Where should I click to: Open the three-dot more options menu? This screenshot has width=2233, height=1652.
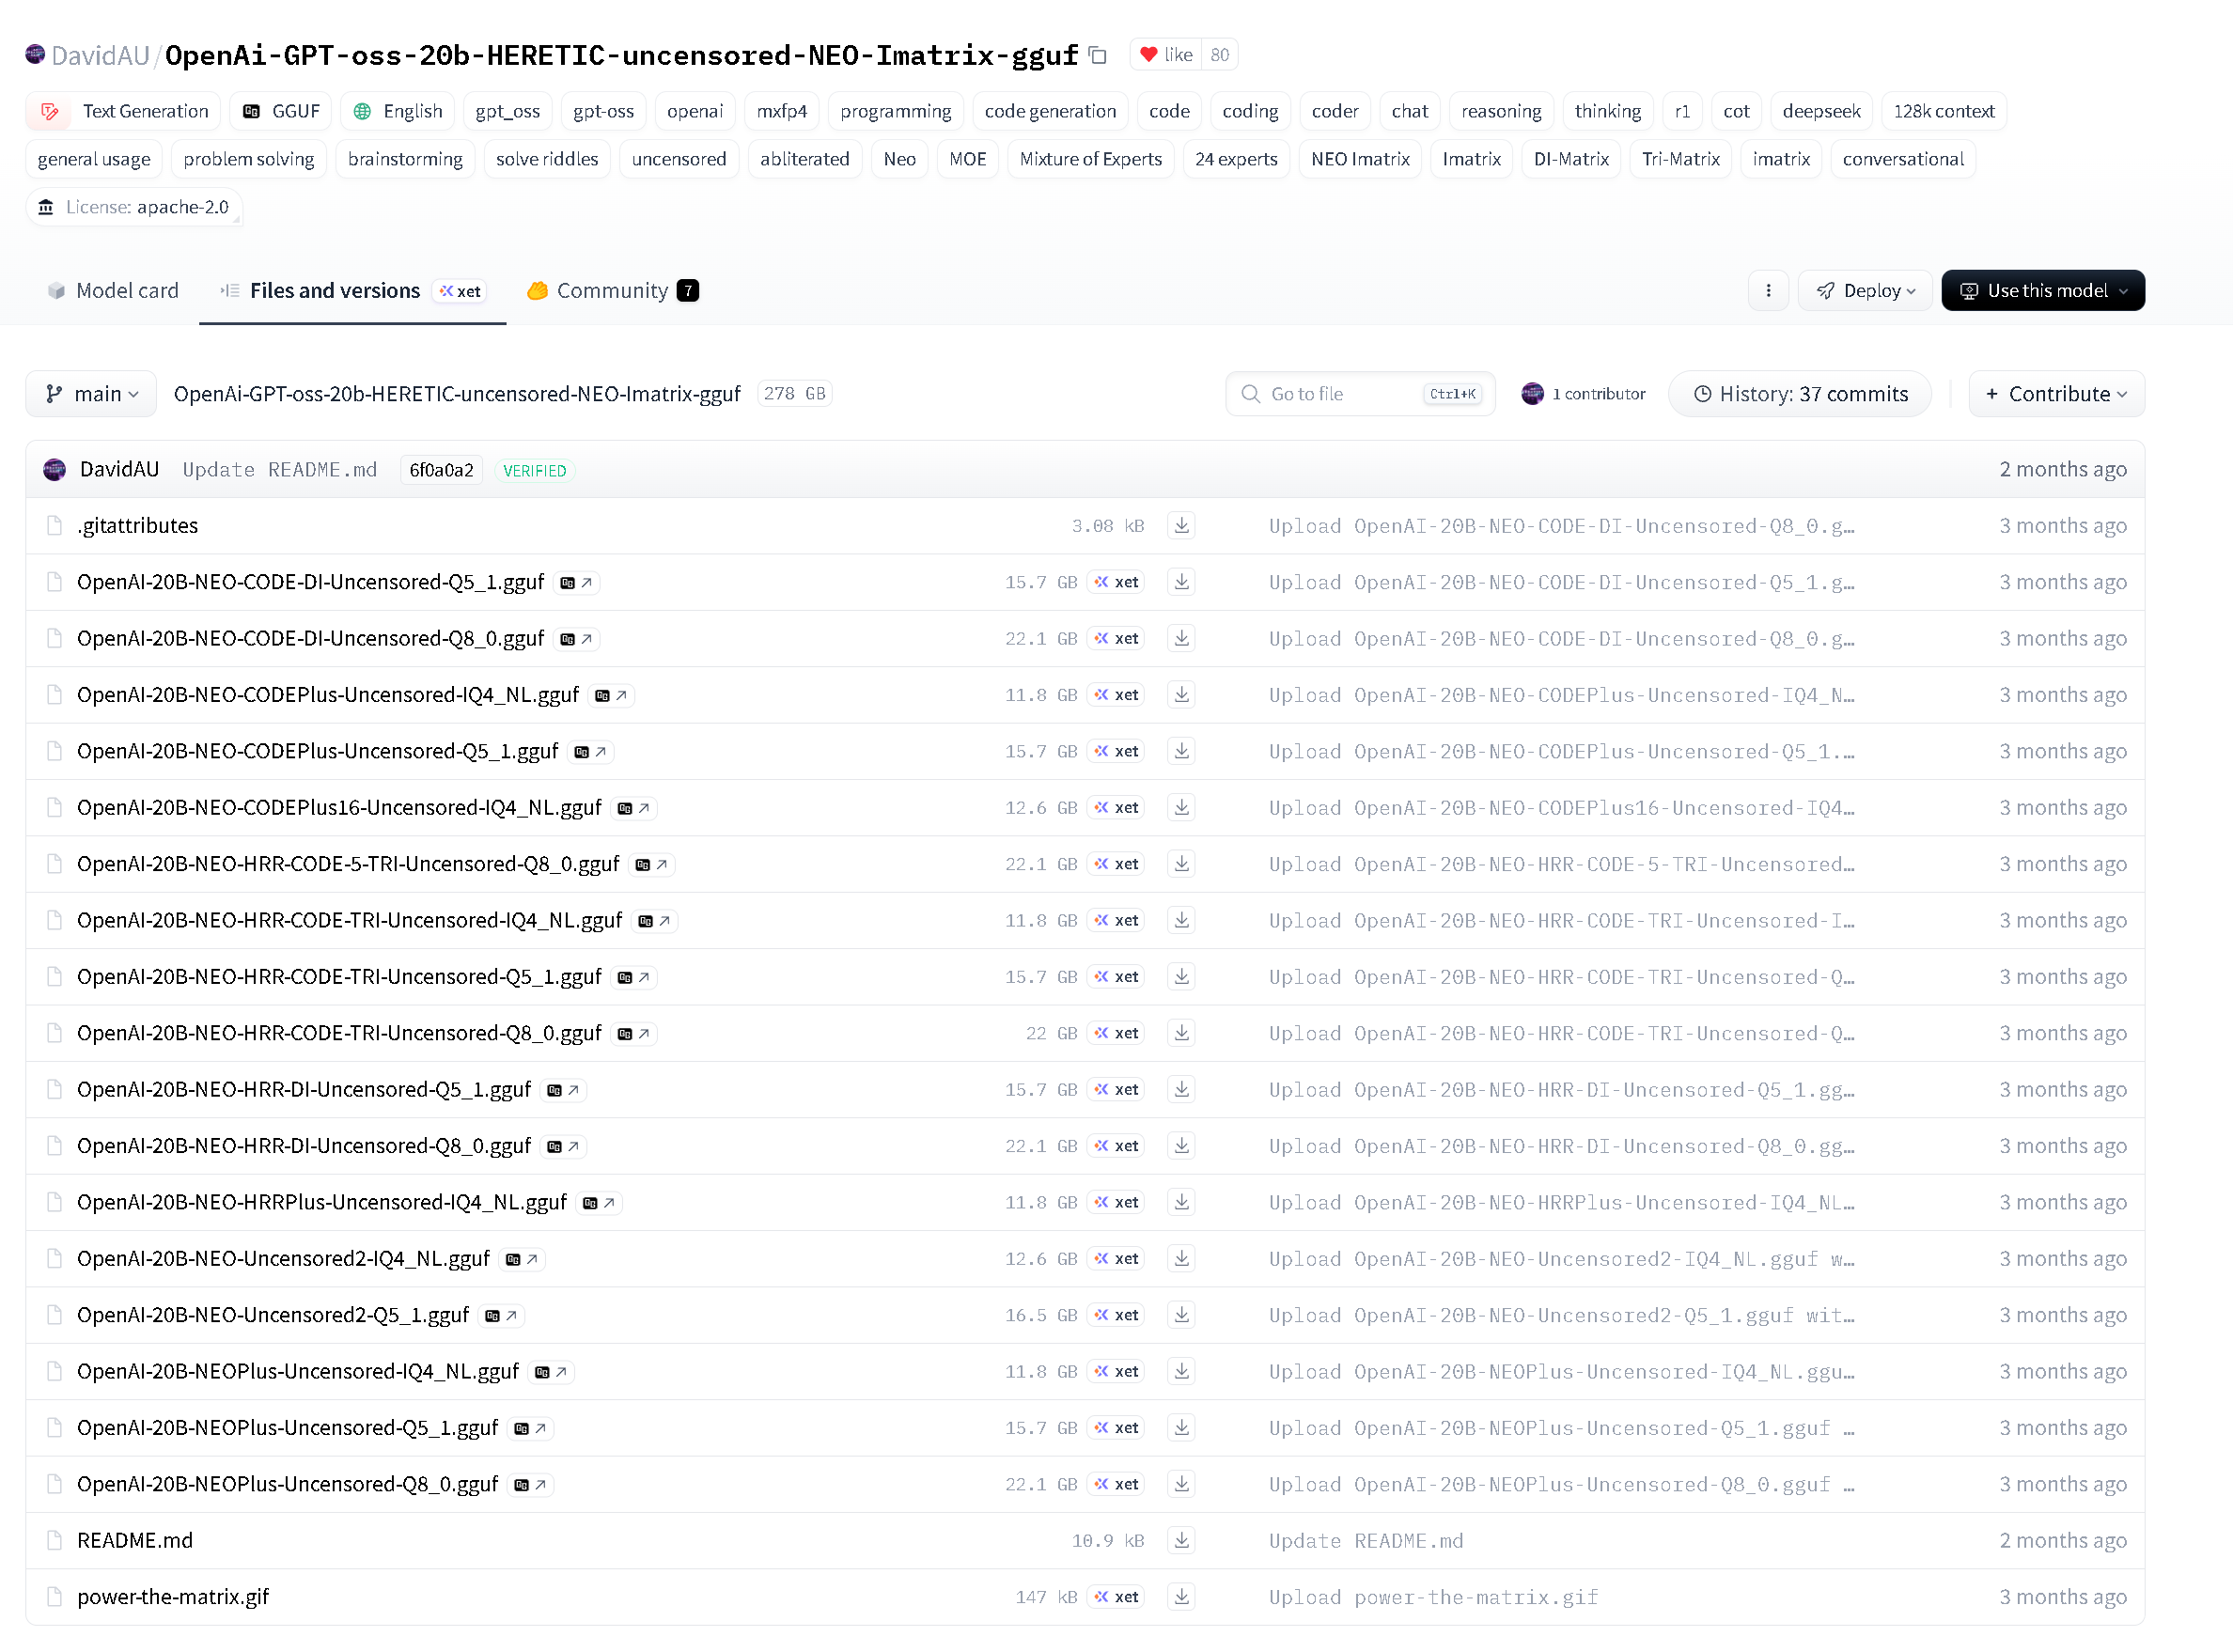pos(1768,291)
